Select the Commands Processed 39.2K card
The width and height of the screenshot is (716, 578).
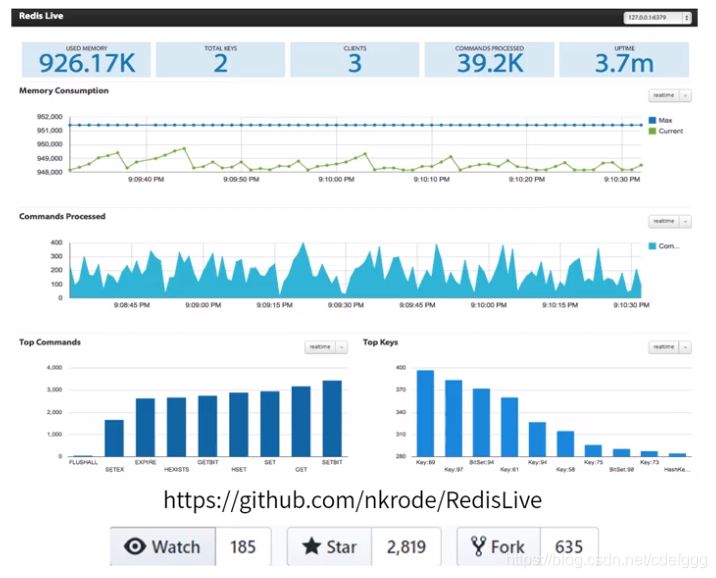coord(490,60)
